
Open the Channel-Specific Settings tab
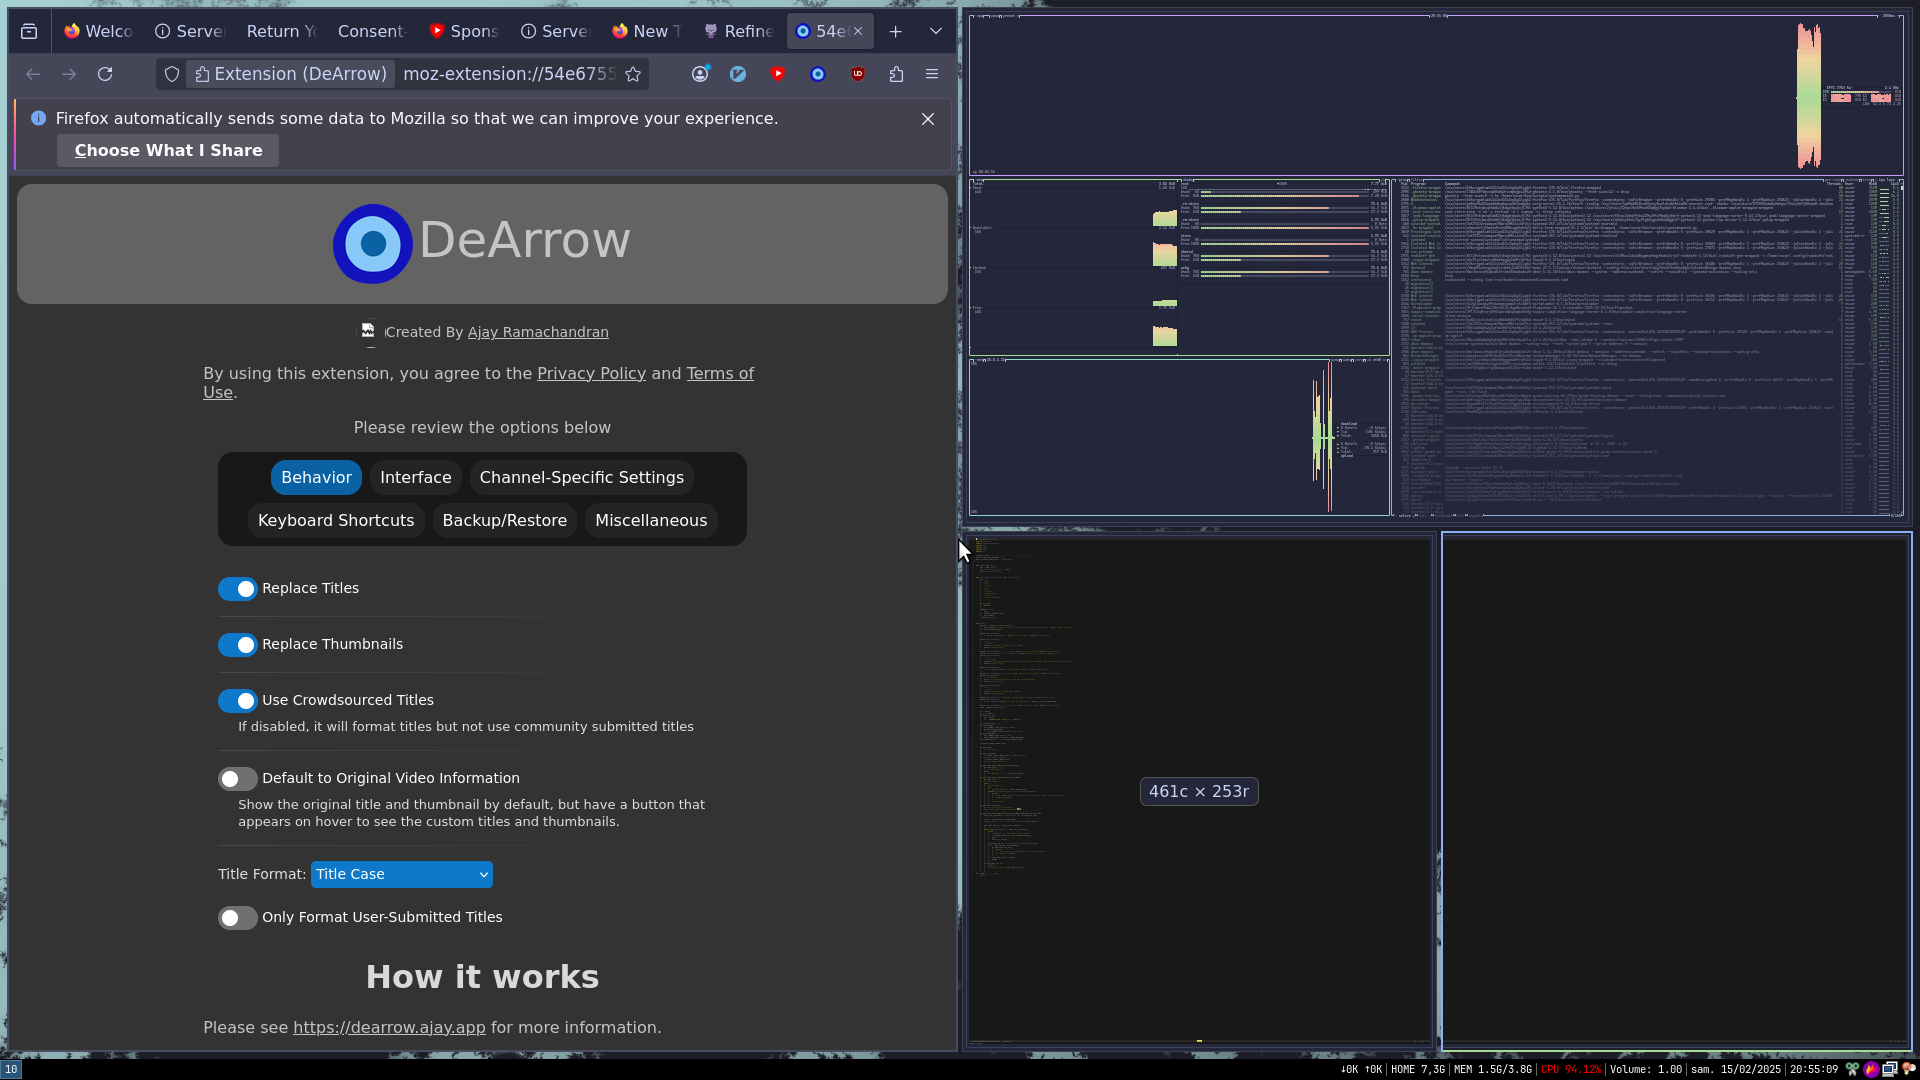click(x=582, y=478)
